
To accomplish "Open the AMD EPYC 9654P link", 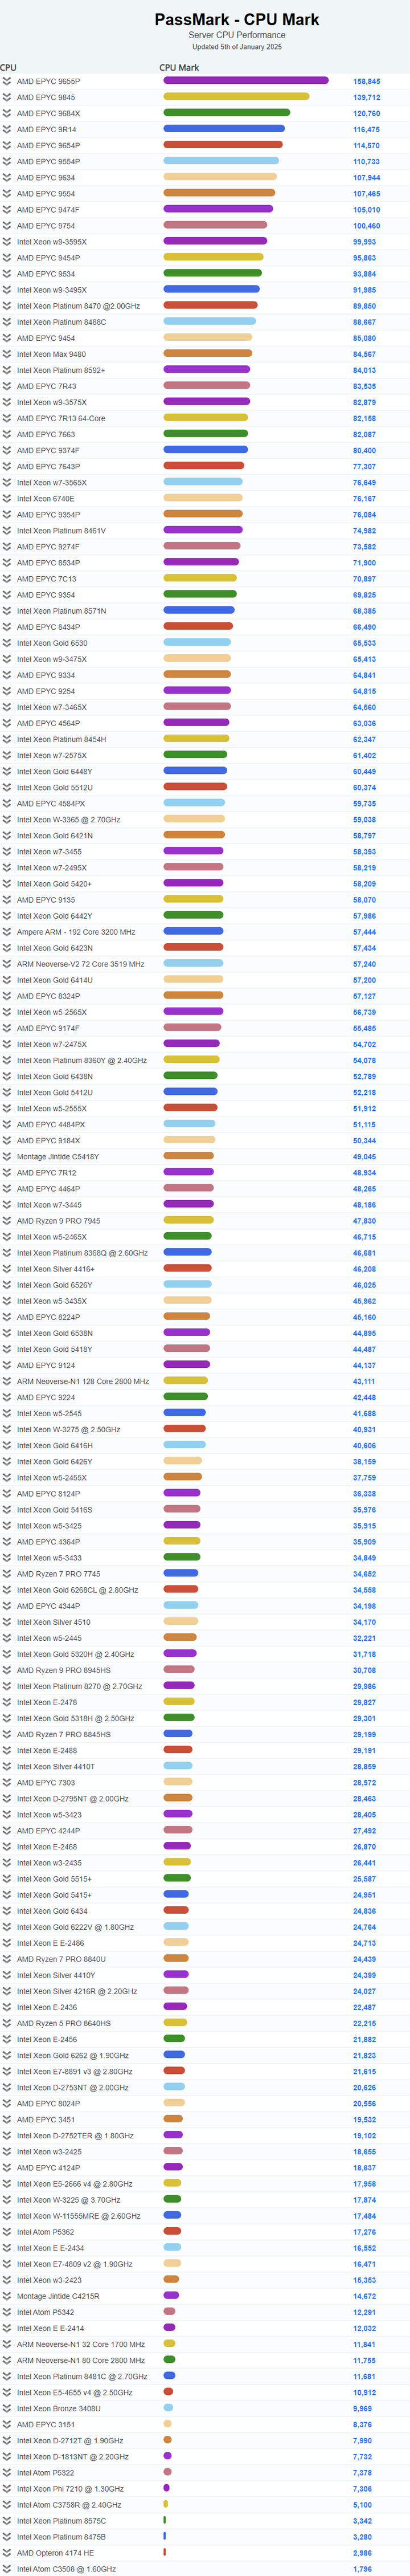I will (48, 145).
